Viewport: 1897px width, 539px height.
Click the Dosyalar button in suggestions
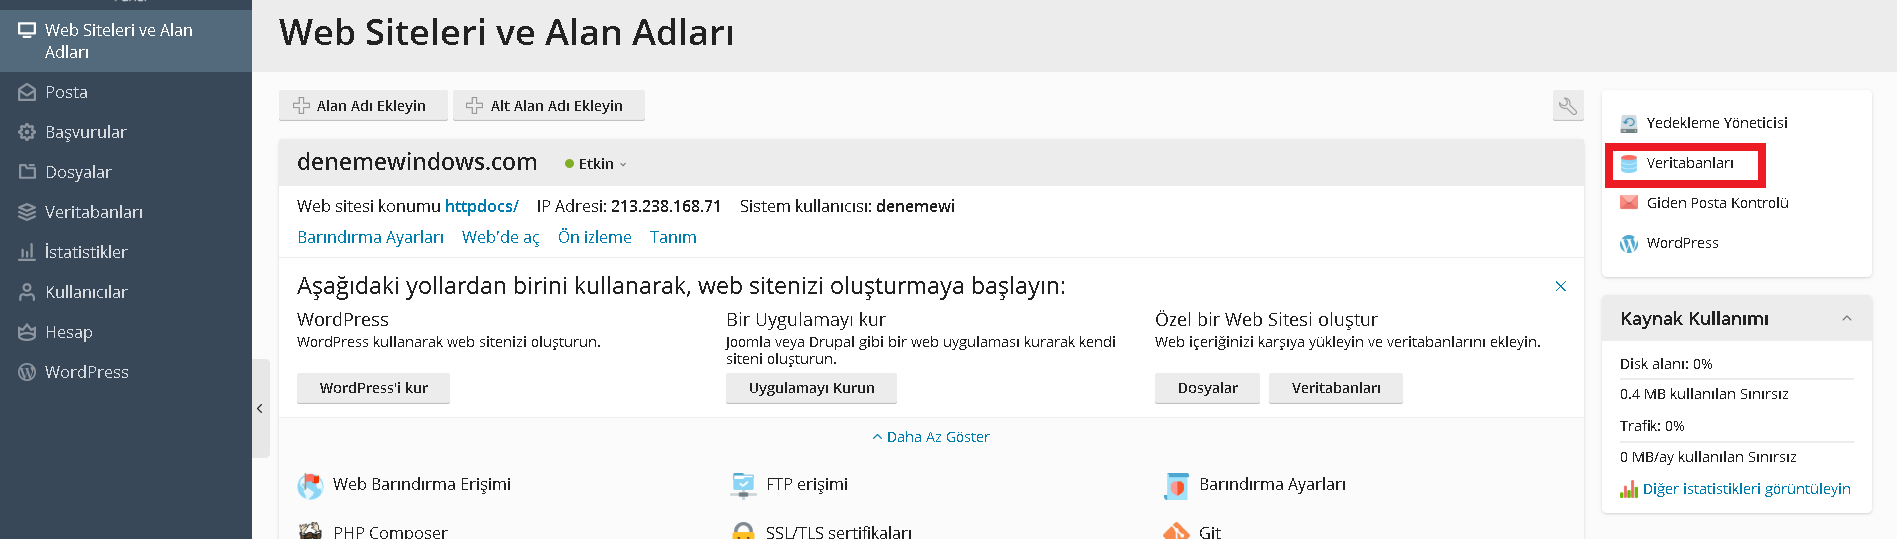[1207, 388]
